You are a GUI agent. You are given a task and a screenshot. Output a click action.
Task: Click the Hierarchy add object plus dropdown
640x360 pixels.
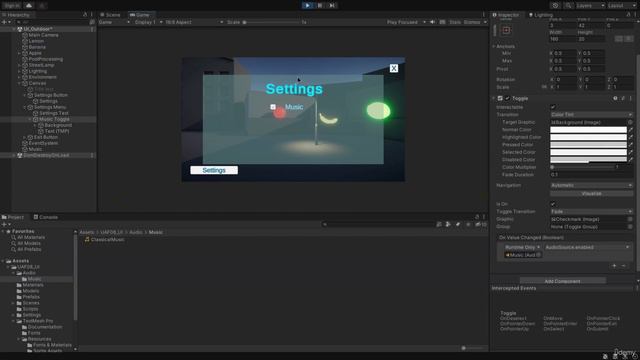6,22
